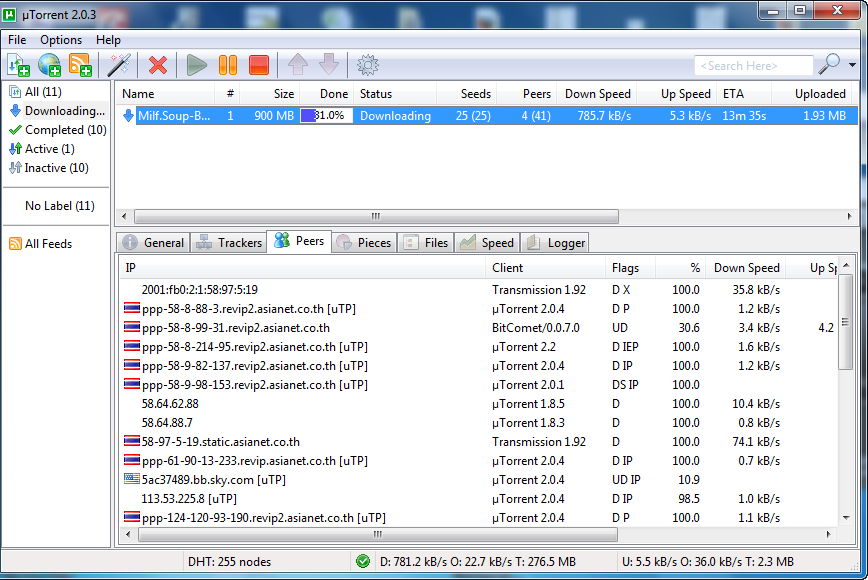Sort torrents by Size column header
Viewport: 868px width, 580px height.
pos(271,94)
